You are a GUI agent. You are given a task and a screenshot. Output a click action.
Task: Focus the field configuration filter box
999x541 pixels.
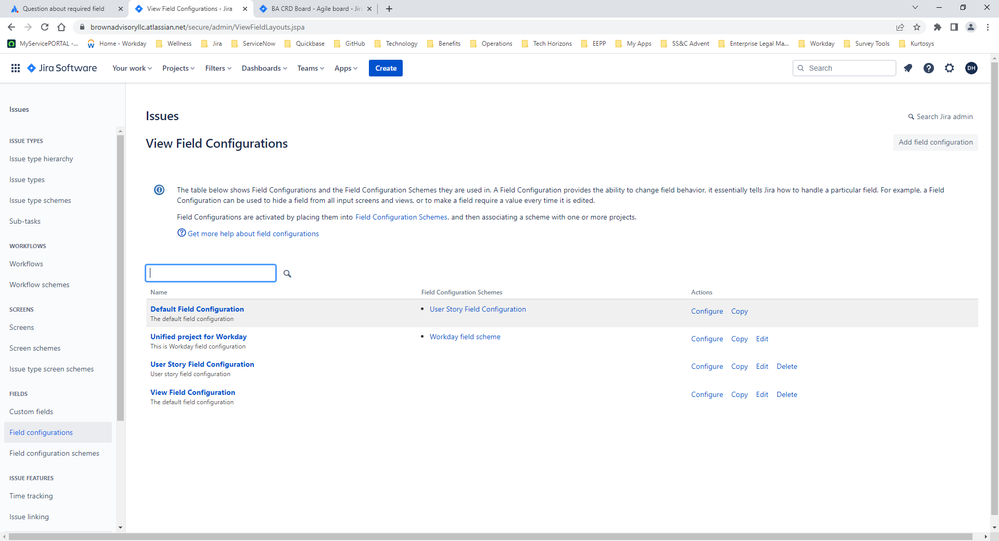(x=211, y=273)
